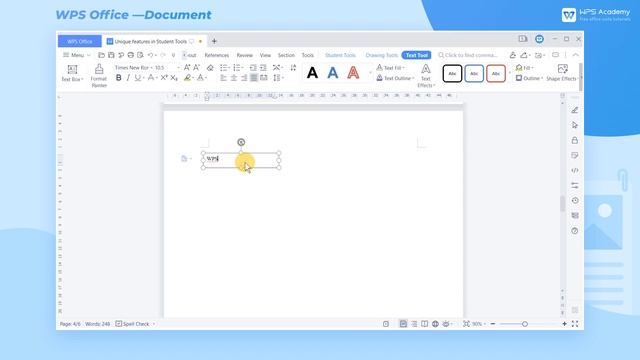The height and width of the screenshot is (360, 640).
Task: Open the Text Fill dropdown
Action: coord(390,68)
